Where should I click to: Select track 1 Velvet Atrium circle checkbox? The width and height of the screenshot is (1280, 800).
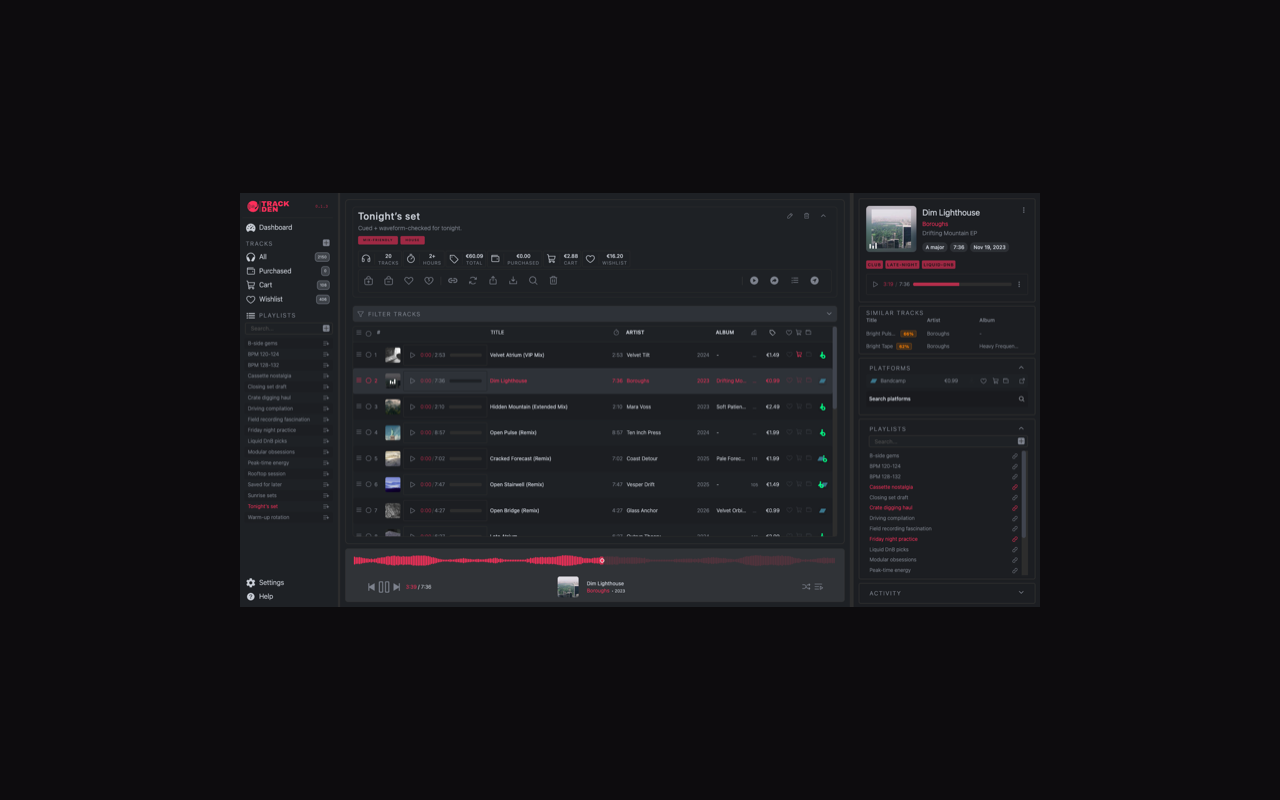[x=368, y=355]
